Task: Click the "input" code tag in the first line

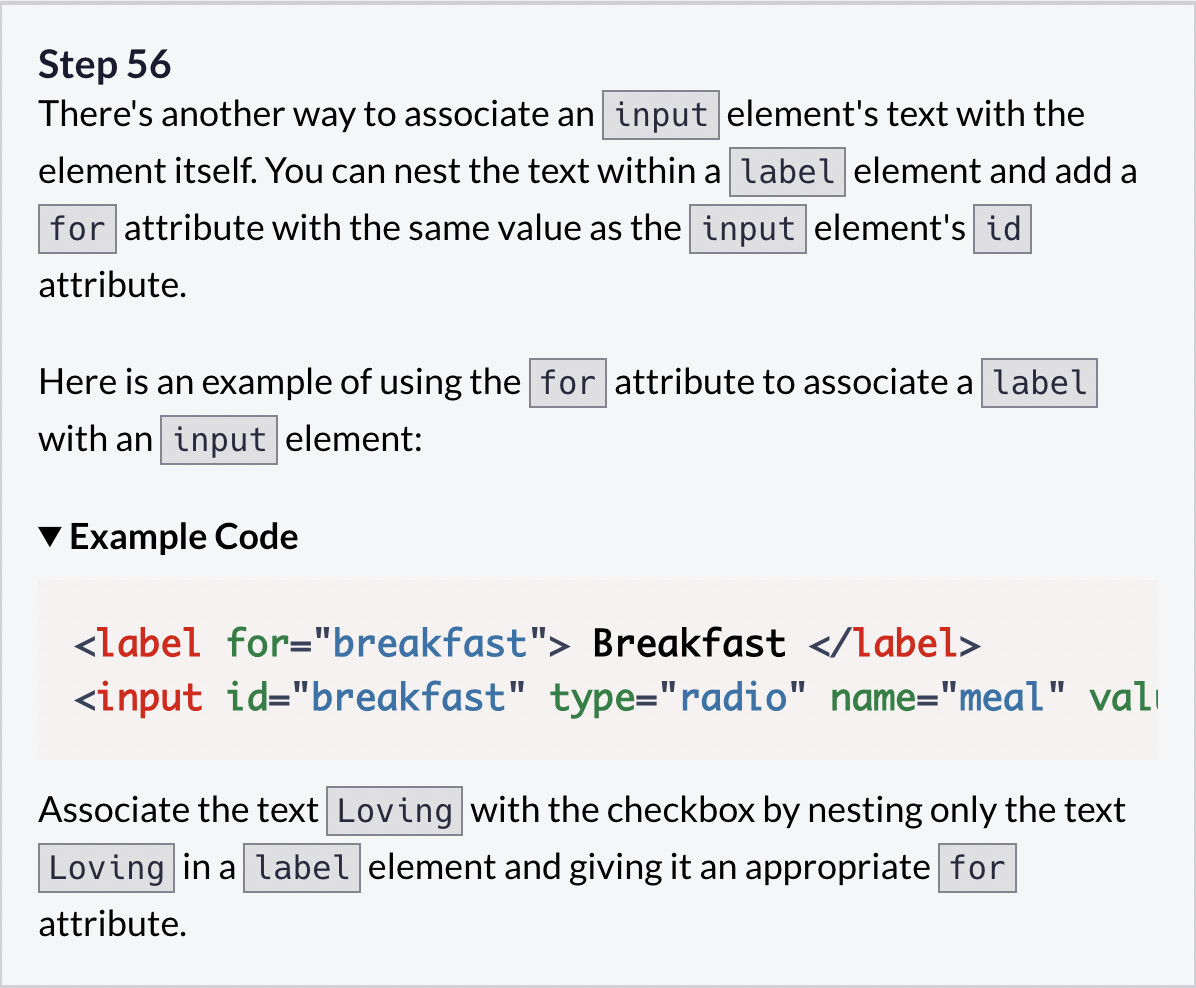Action: (660, 115)
